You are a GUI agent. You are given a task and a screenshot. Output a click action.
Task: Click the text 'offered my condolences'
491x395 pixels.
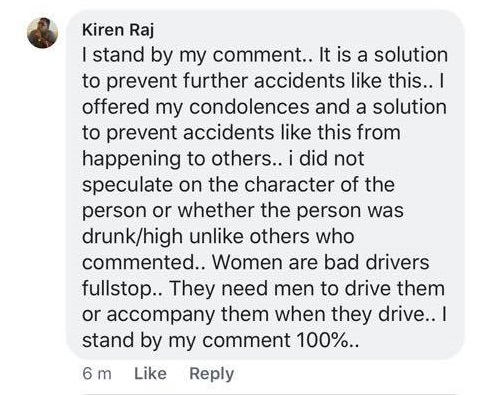pyautogui.click(x=196, y=107)
